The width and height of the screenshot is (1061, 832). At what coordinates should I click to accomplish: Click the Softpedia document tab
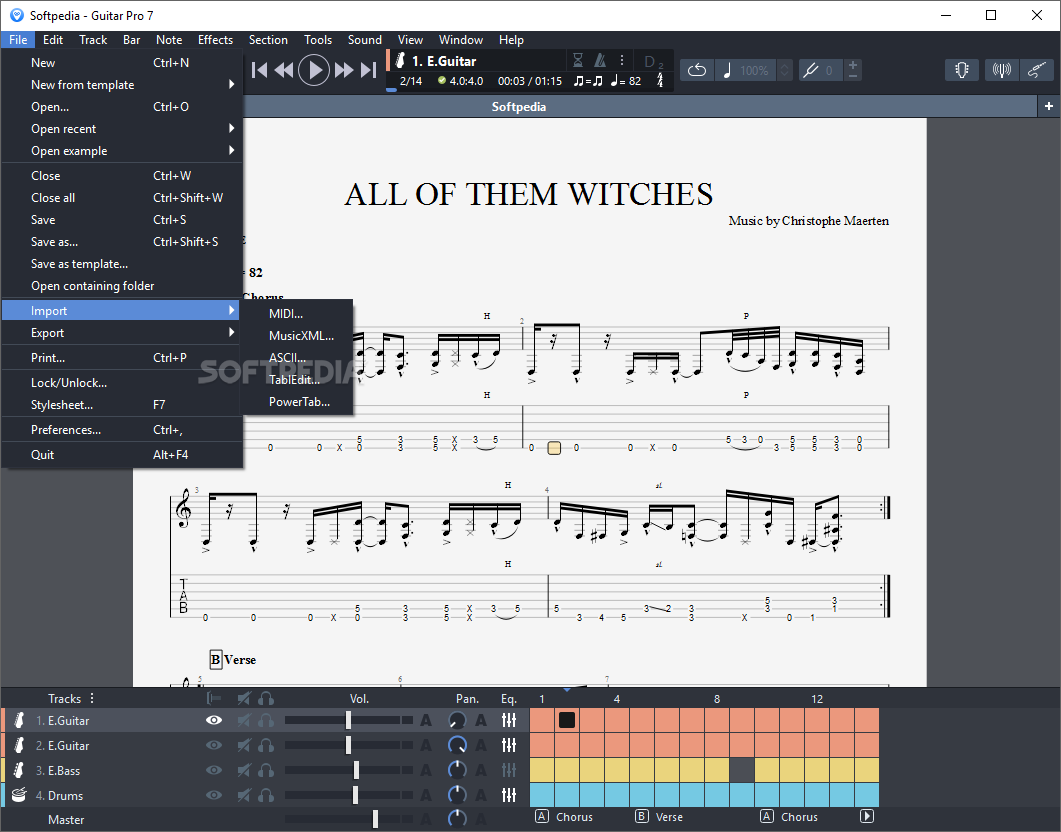tap(518, 107)
